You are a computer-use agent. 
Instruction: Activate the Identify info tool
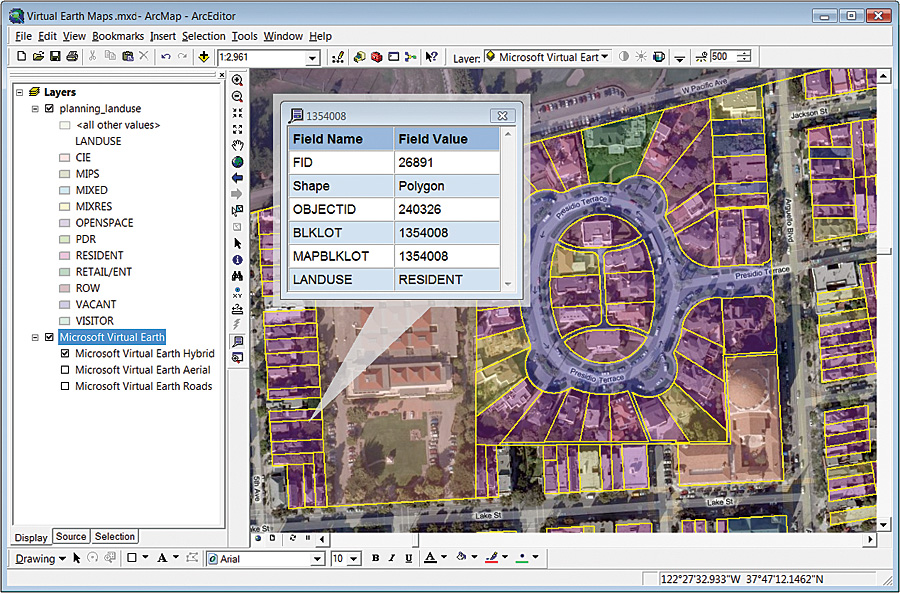[x=237, y=260]
